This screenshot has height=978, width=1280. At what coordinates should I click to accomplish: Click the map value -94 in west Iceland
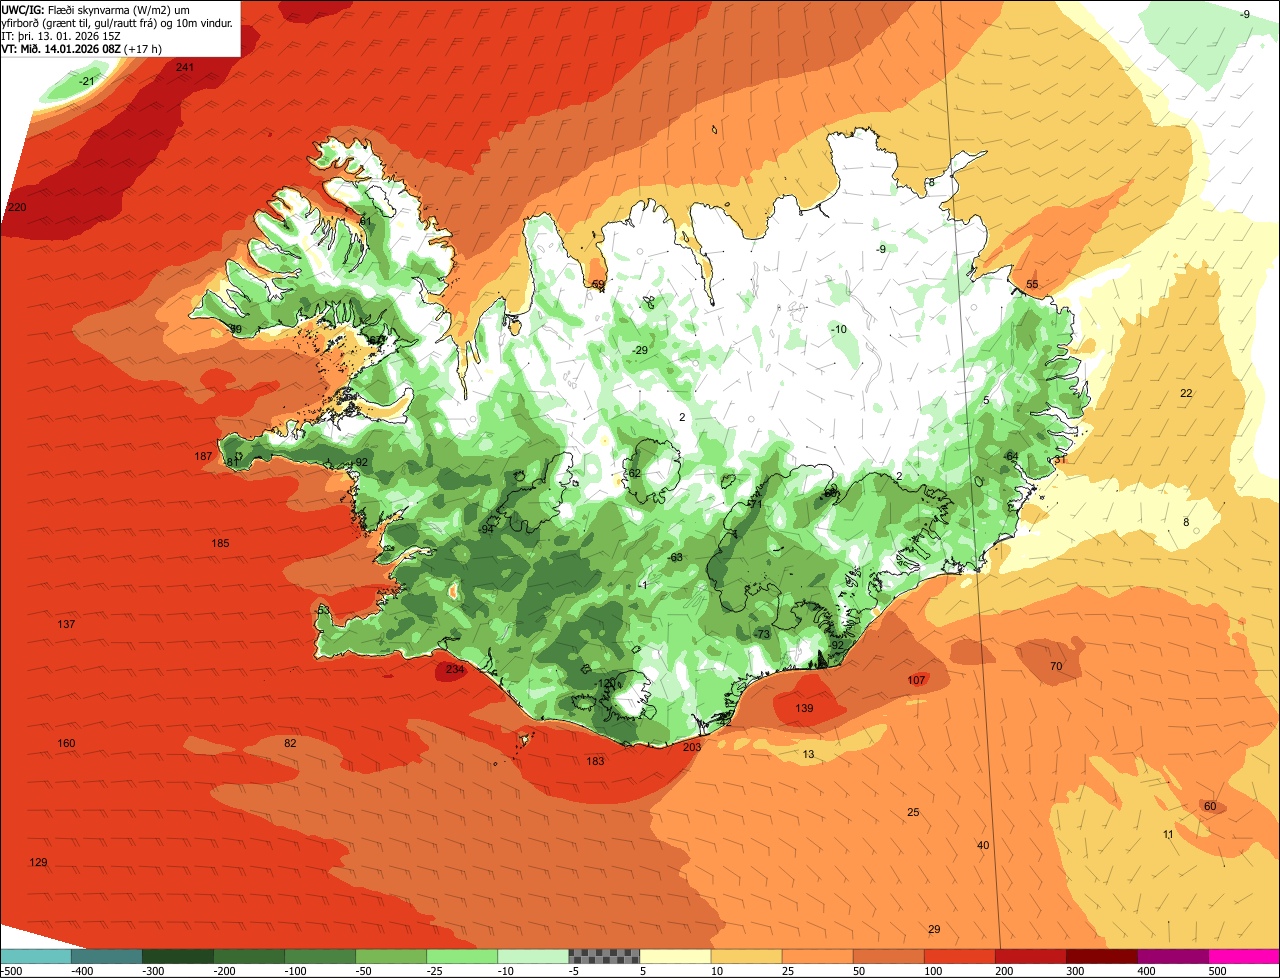(x=488, y=529)
